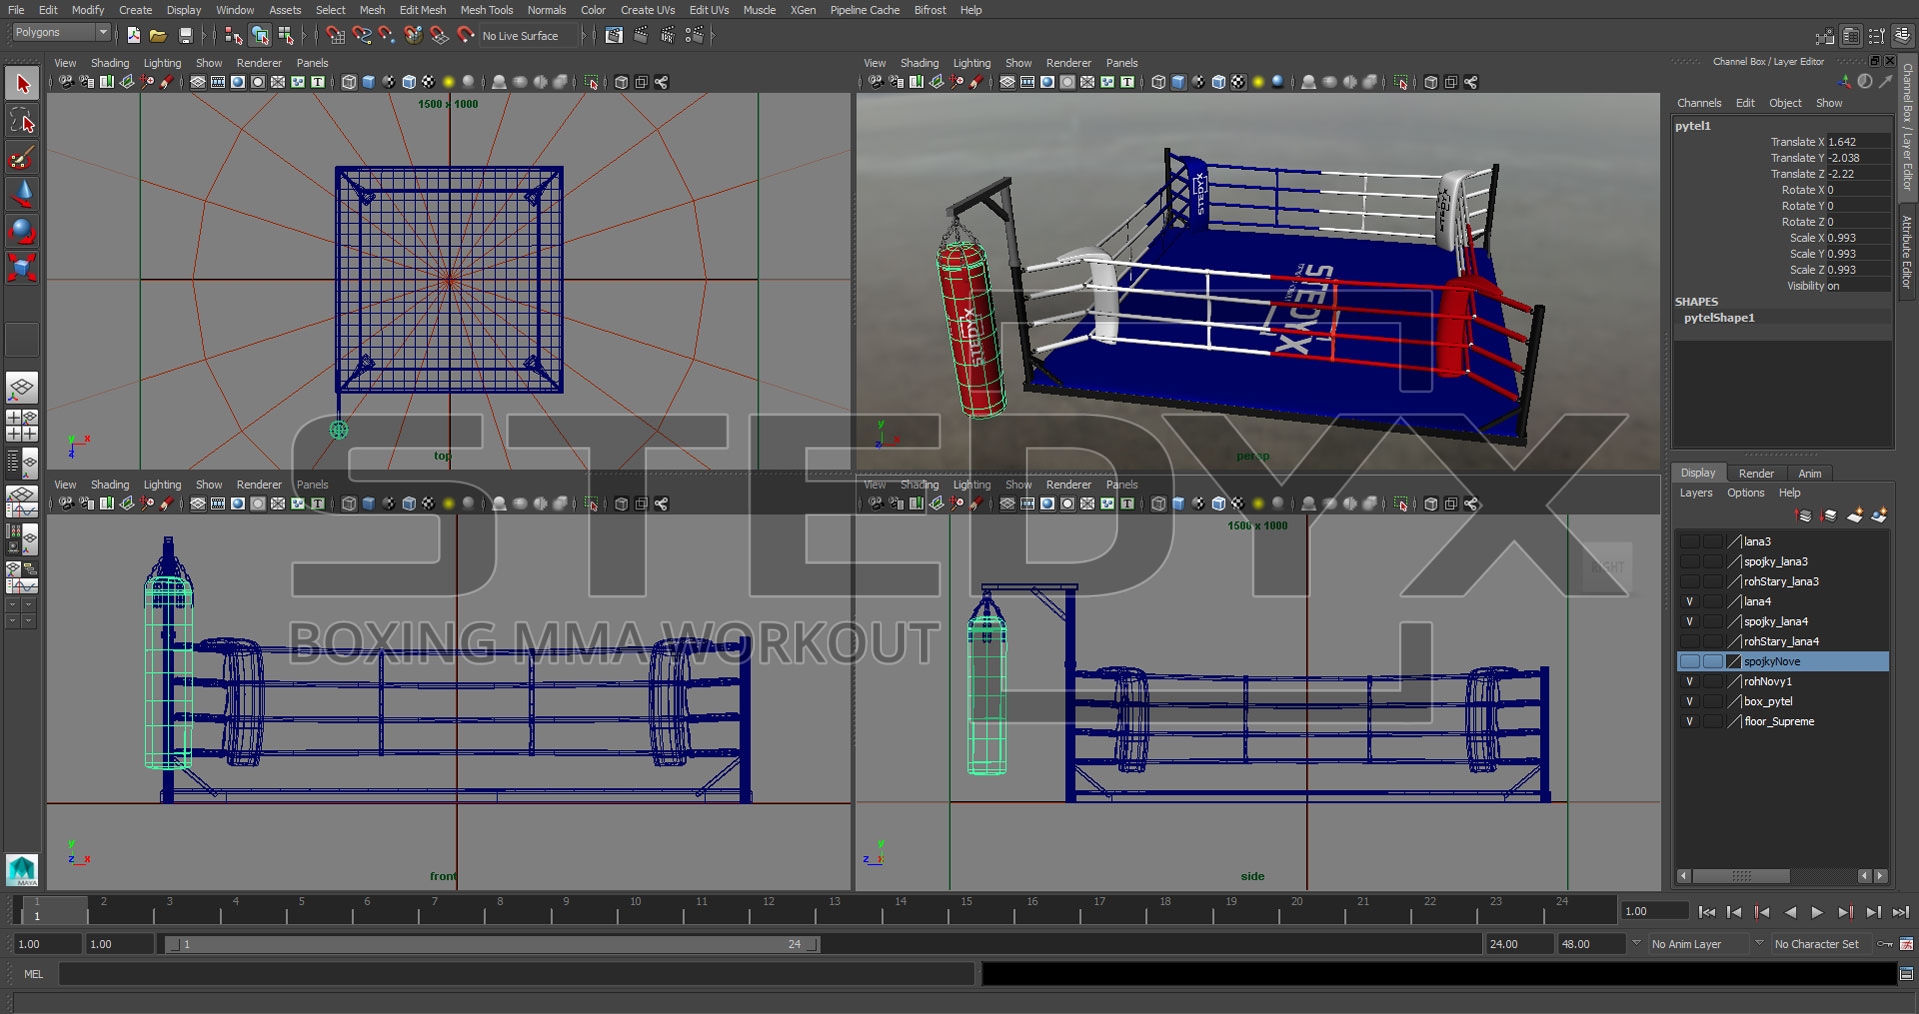Toggle visibility of lana4 layer
The image size is (1919, 1014).
point(1689,601)
